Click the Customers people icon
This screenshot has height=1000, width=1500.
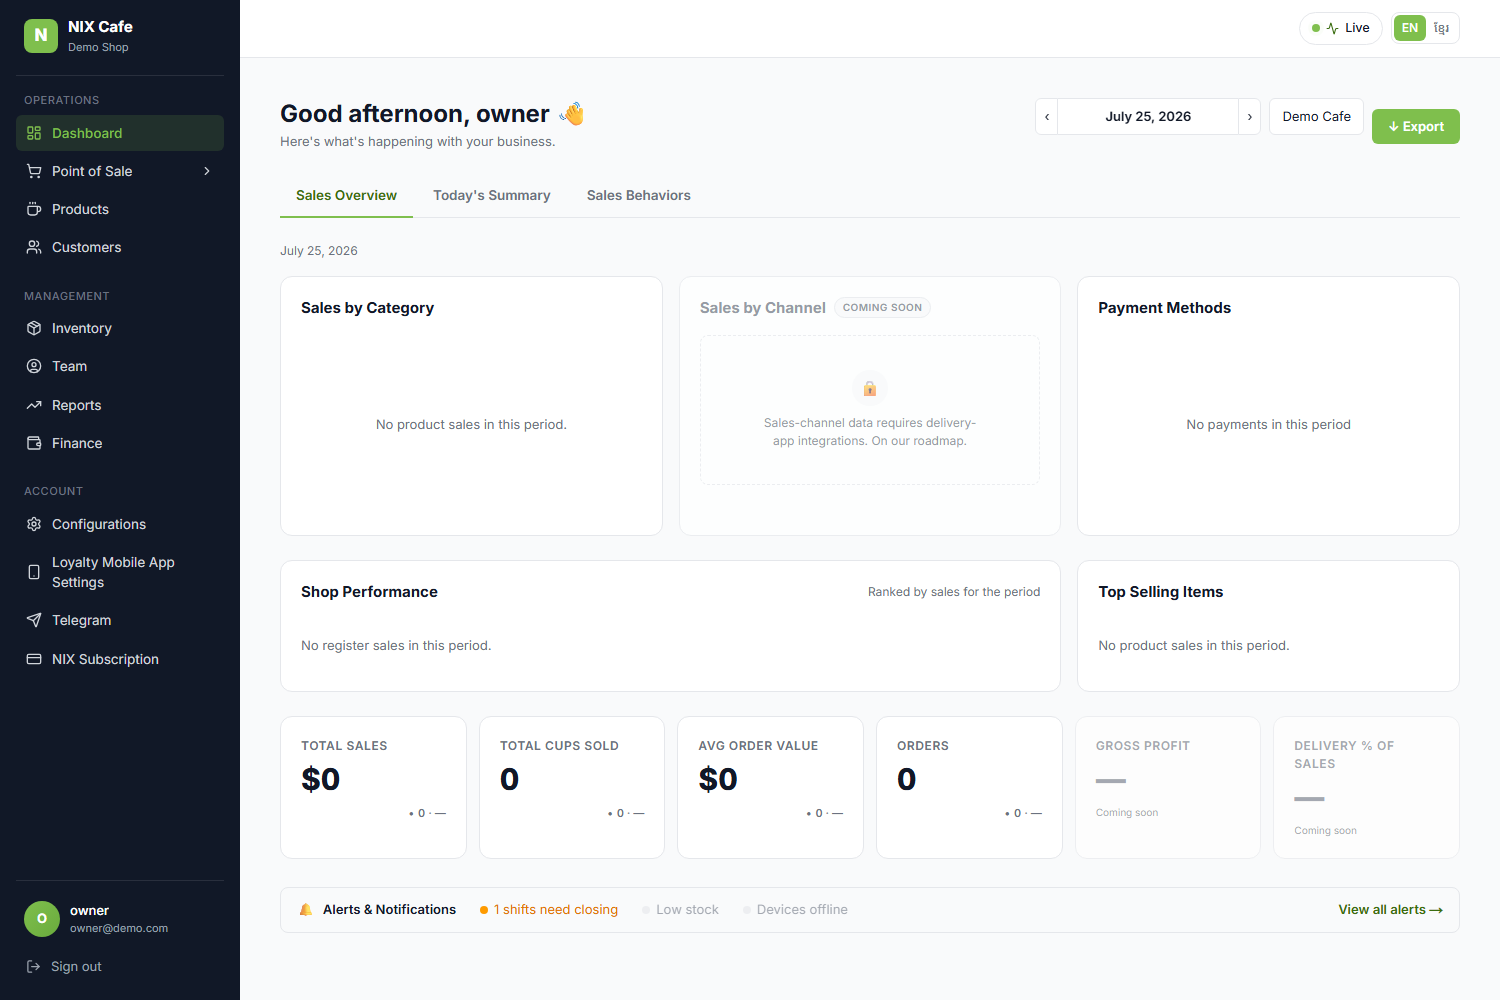click(34, 247)
